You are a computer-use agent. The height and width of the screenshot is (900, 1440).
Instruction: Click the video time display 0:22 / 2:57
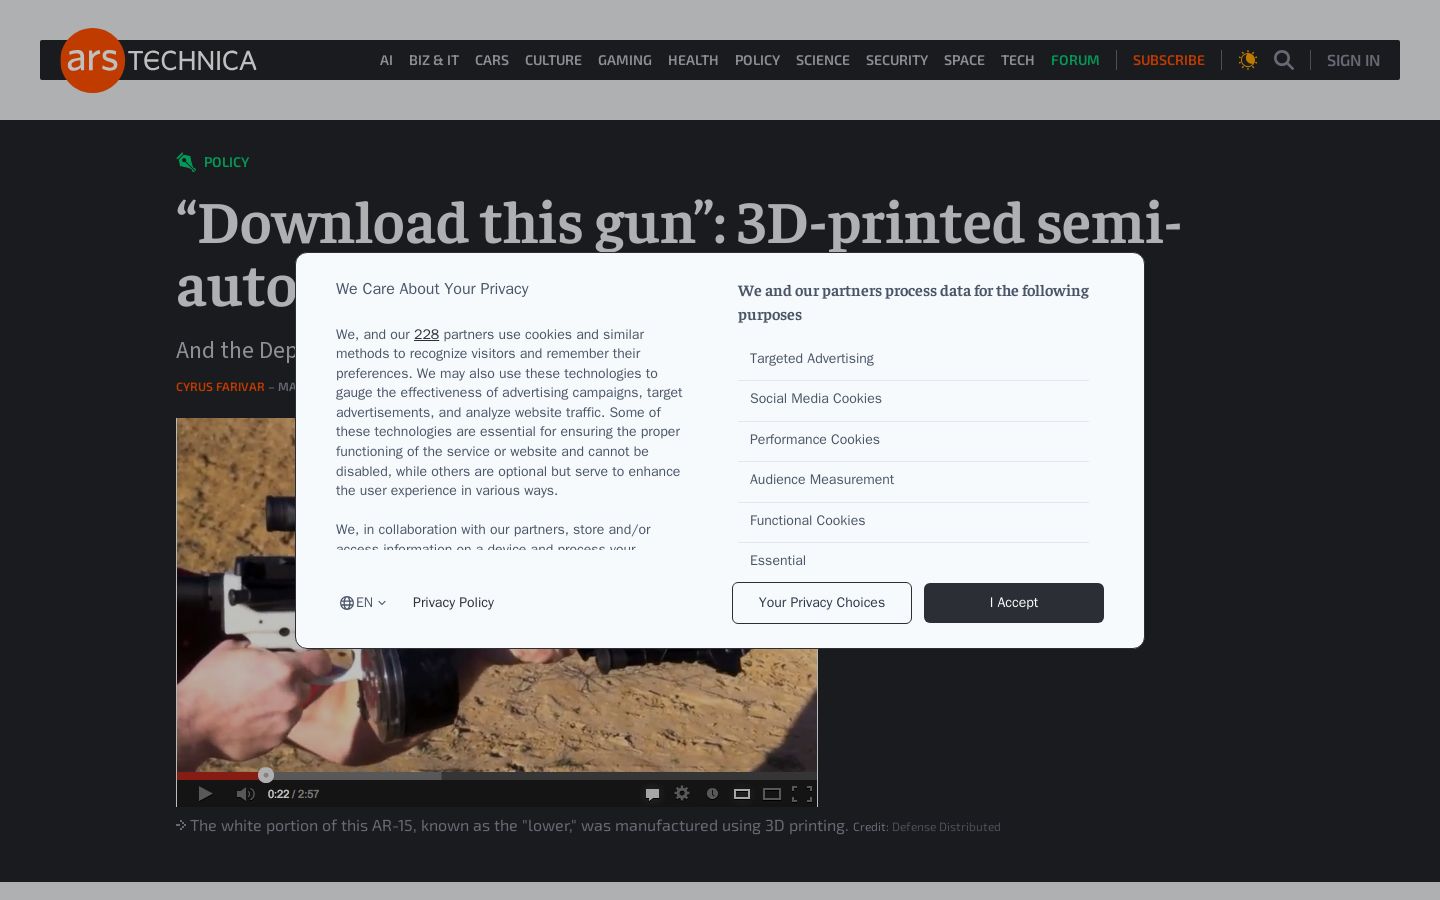(x=294, y=794)
